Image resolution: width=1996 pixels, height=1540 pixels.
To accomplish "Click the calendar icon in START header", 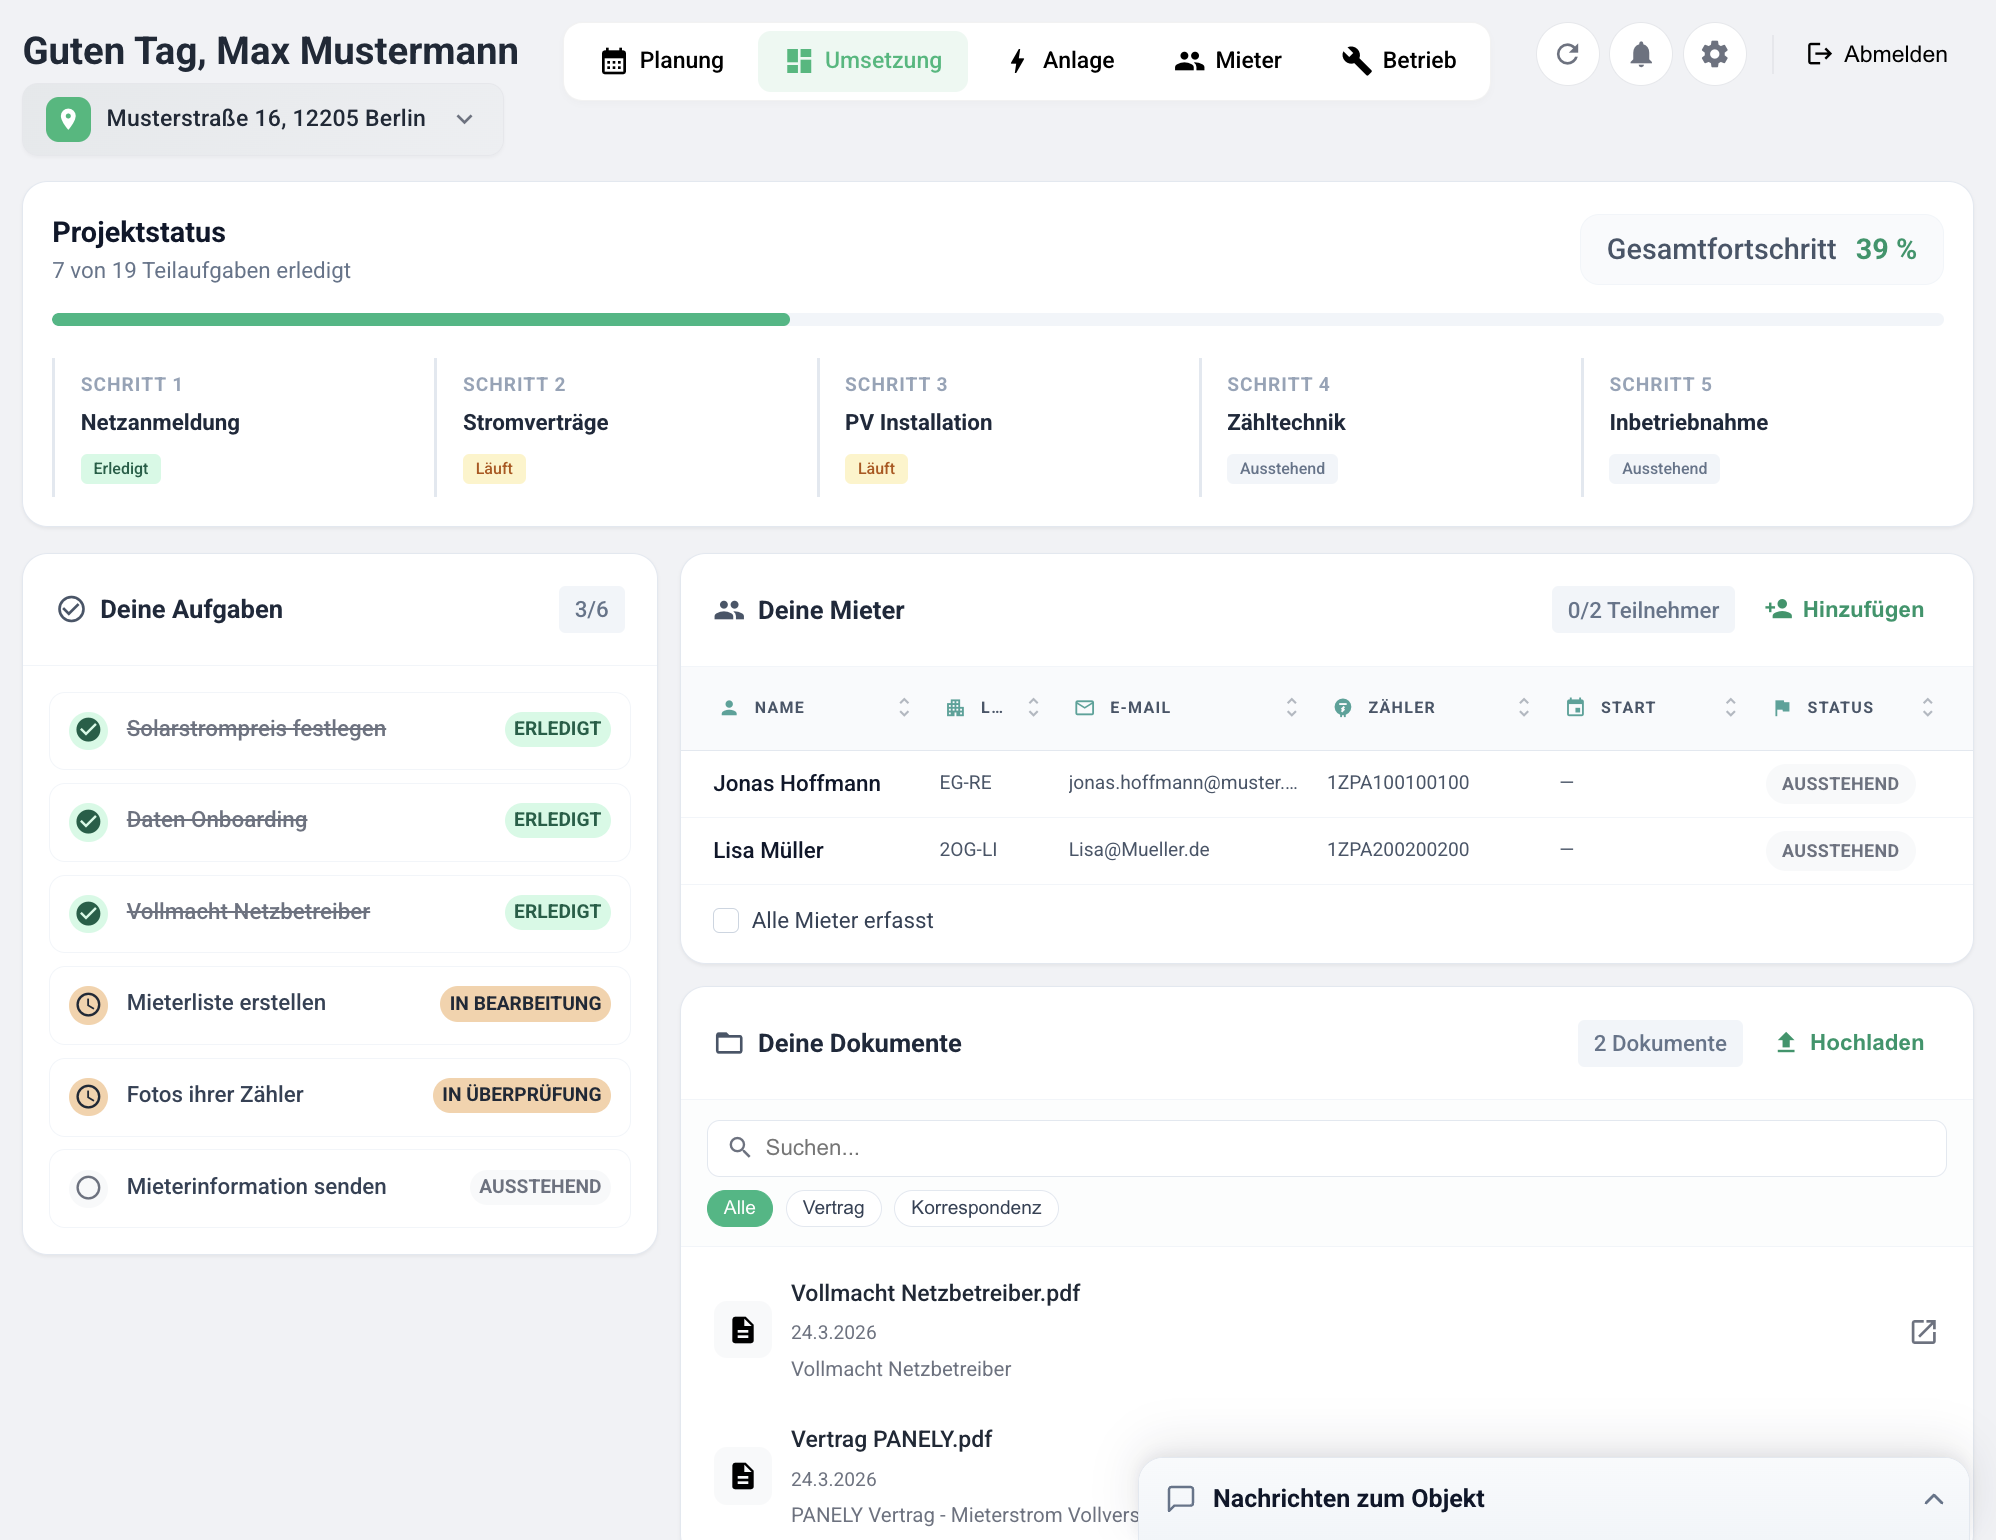I will coord(1575,708).
